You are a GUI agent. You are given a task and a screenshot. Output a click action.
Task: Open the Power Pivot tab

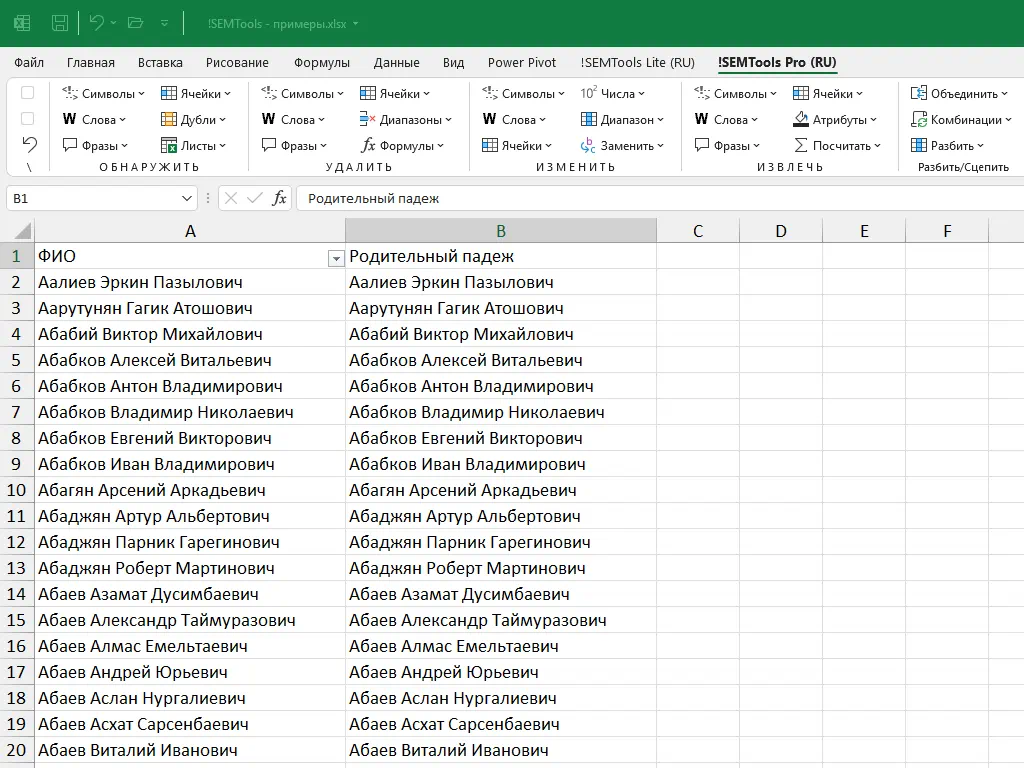click(x=522, y=63)
